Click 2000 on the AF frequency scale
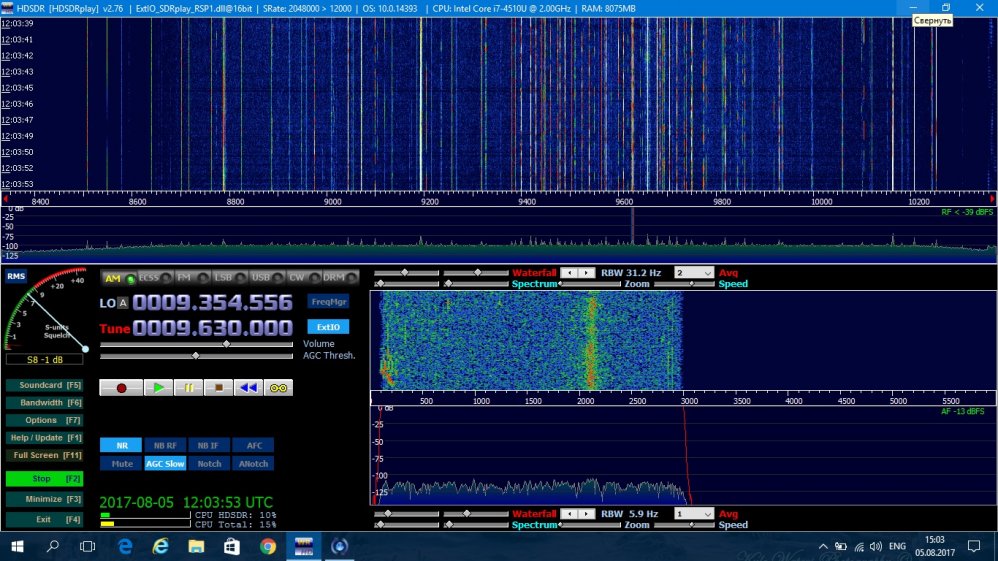Viewport: 998px width, 561px height. [x=585, y=401]
